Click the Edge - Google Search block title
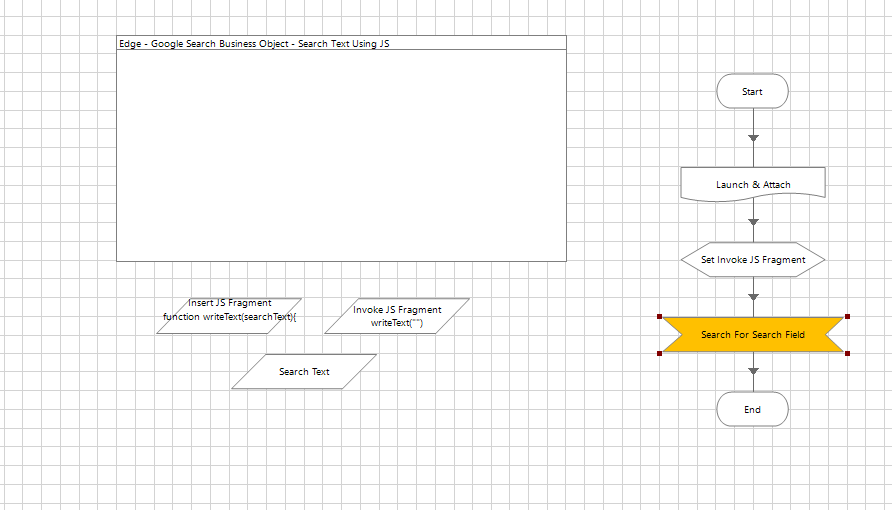Viewport: 892px width, 510px height. point(254,43)
